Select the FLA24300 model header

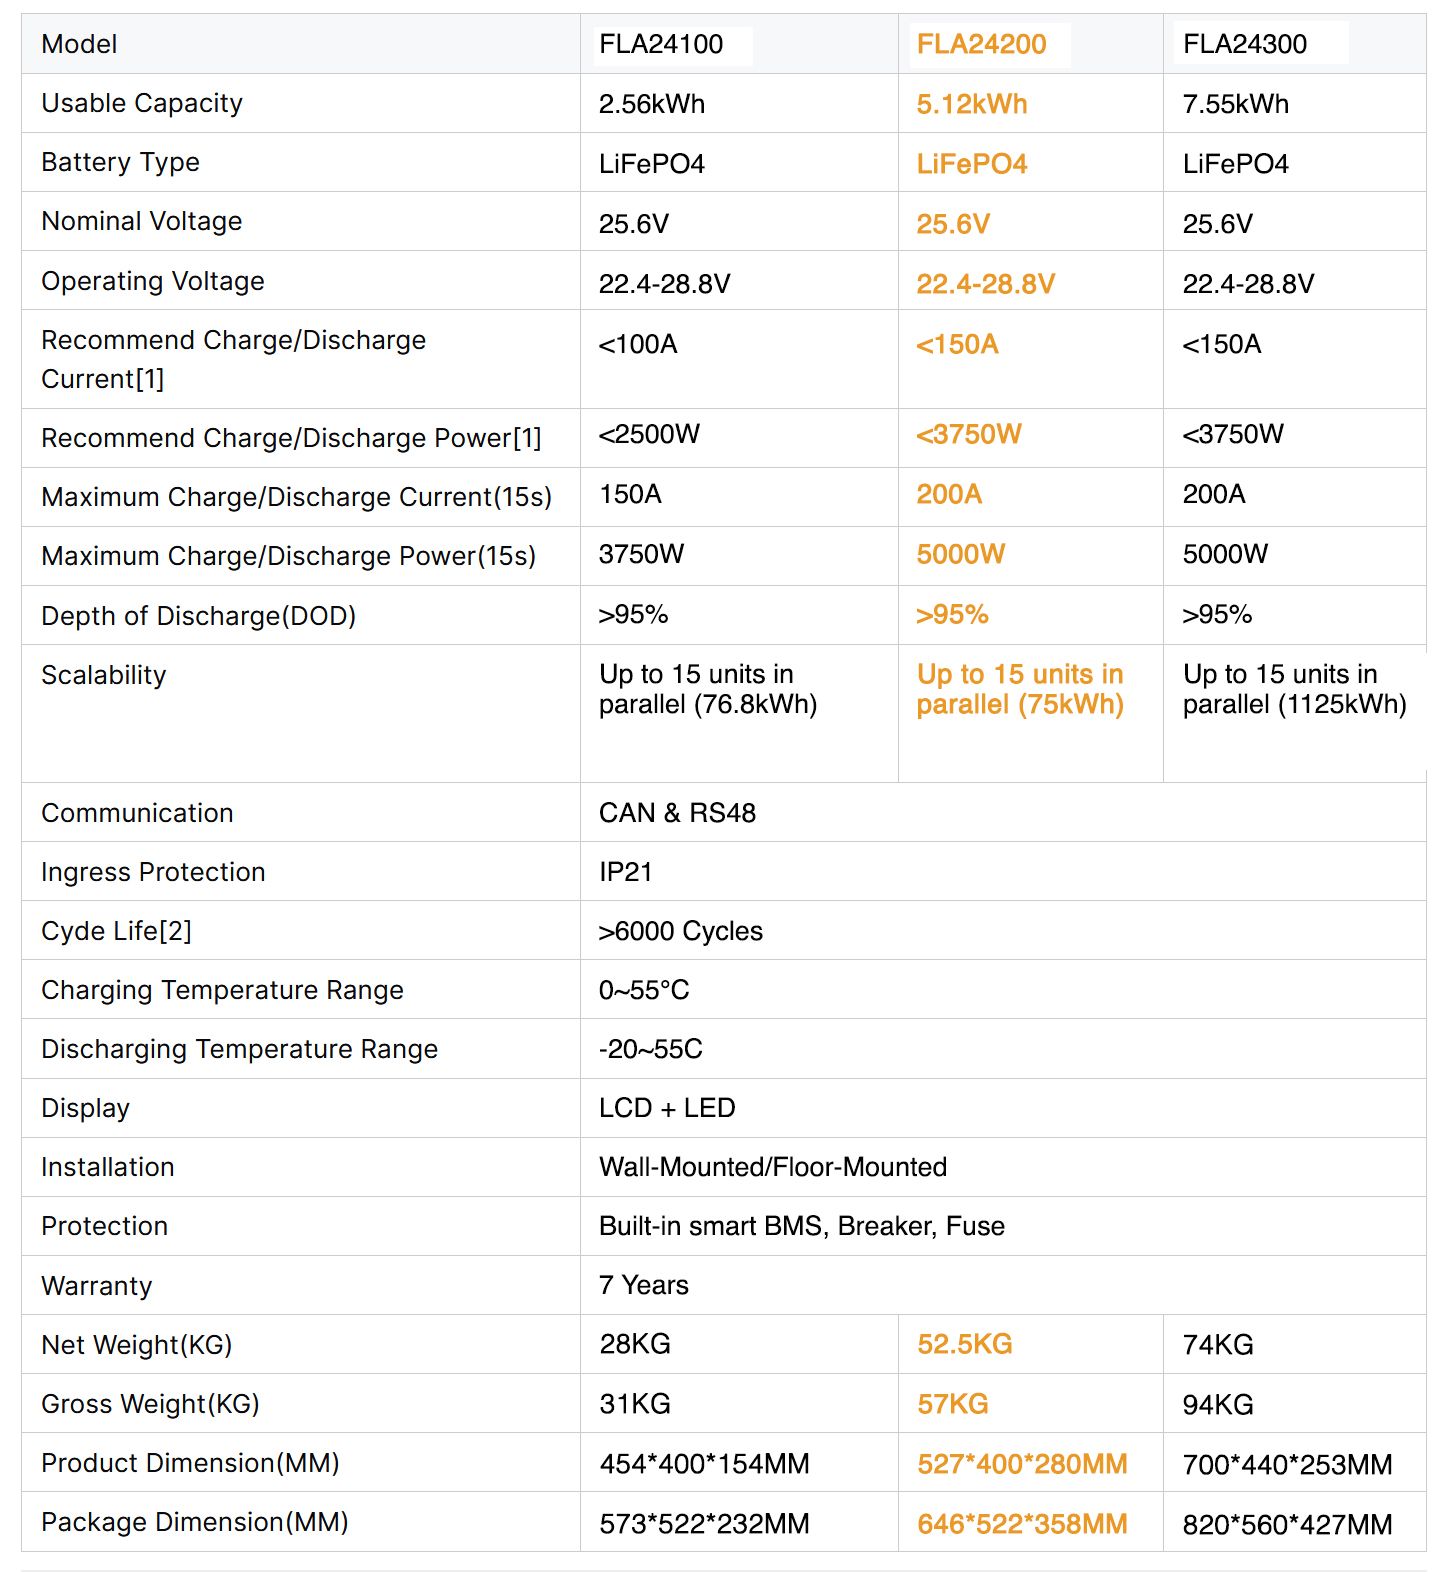tap(1245, 44)
